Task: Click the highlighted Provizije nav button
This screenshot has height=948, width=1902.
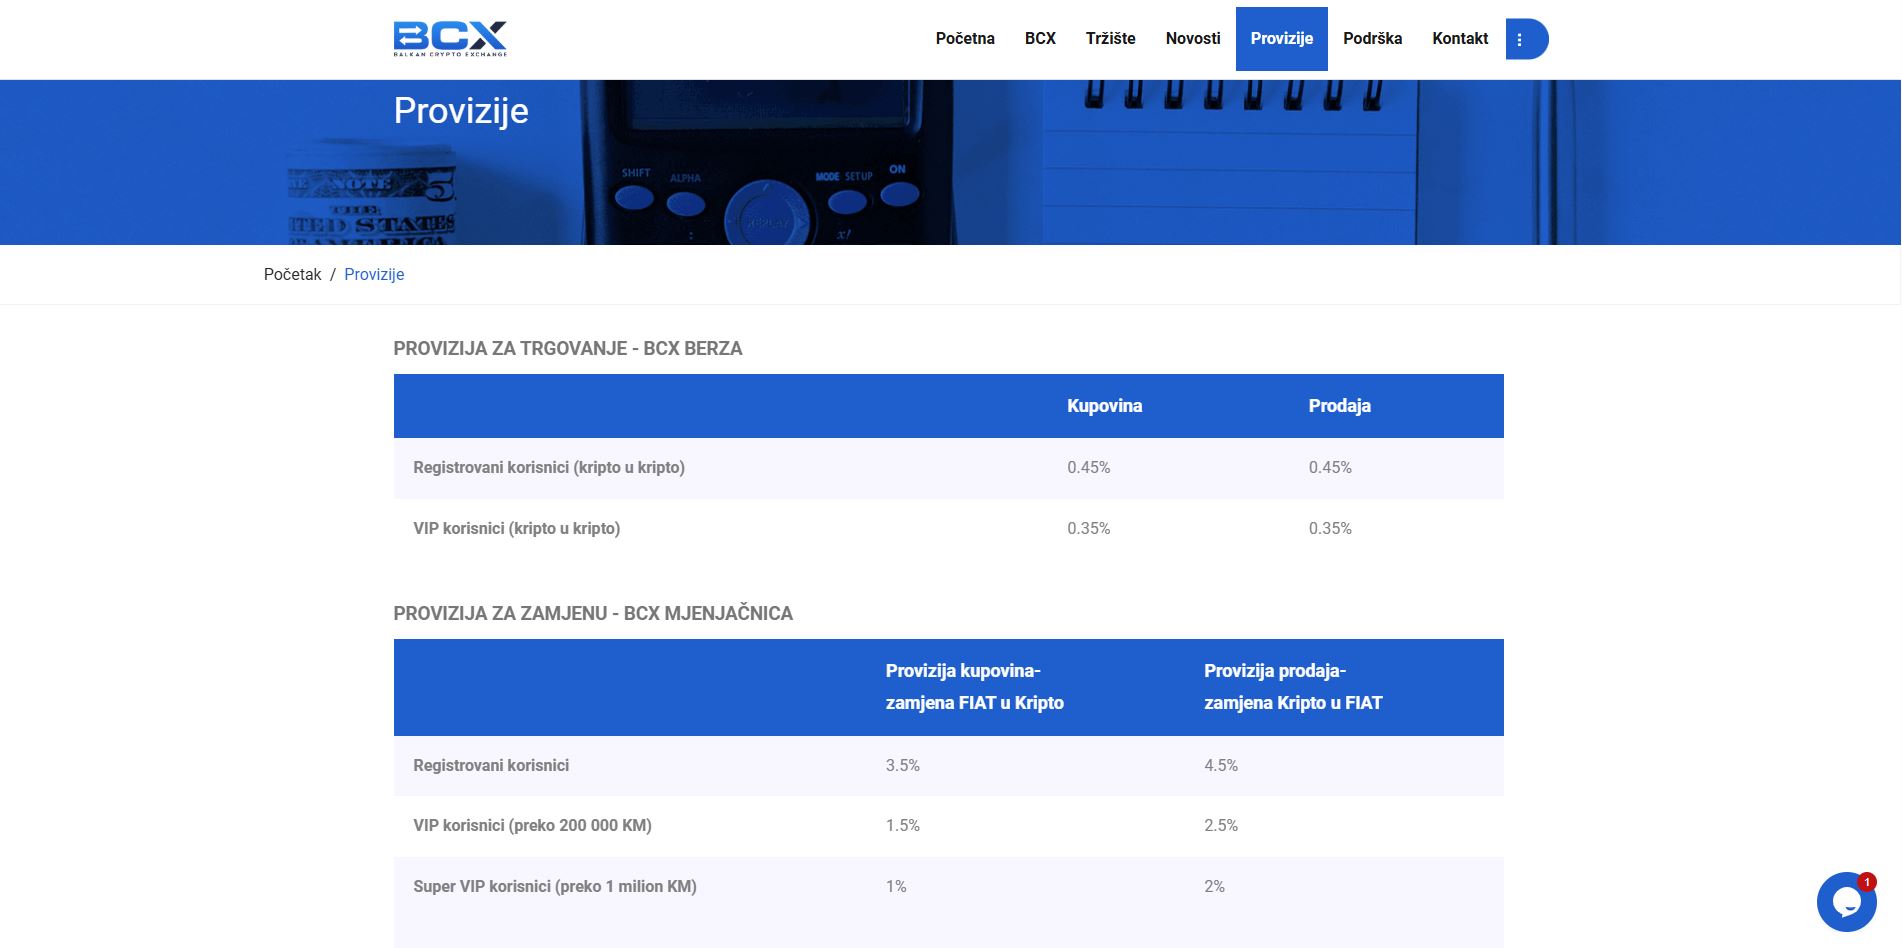Action: [1282, 38]
